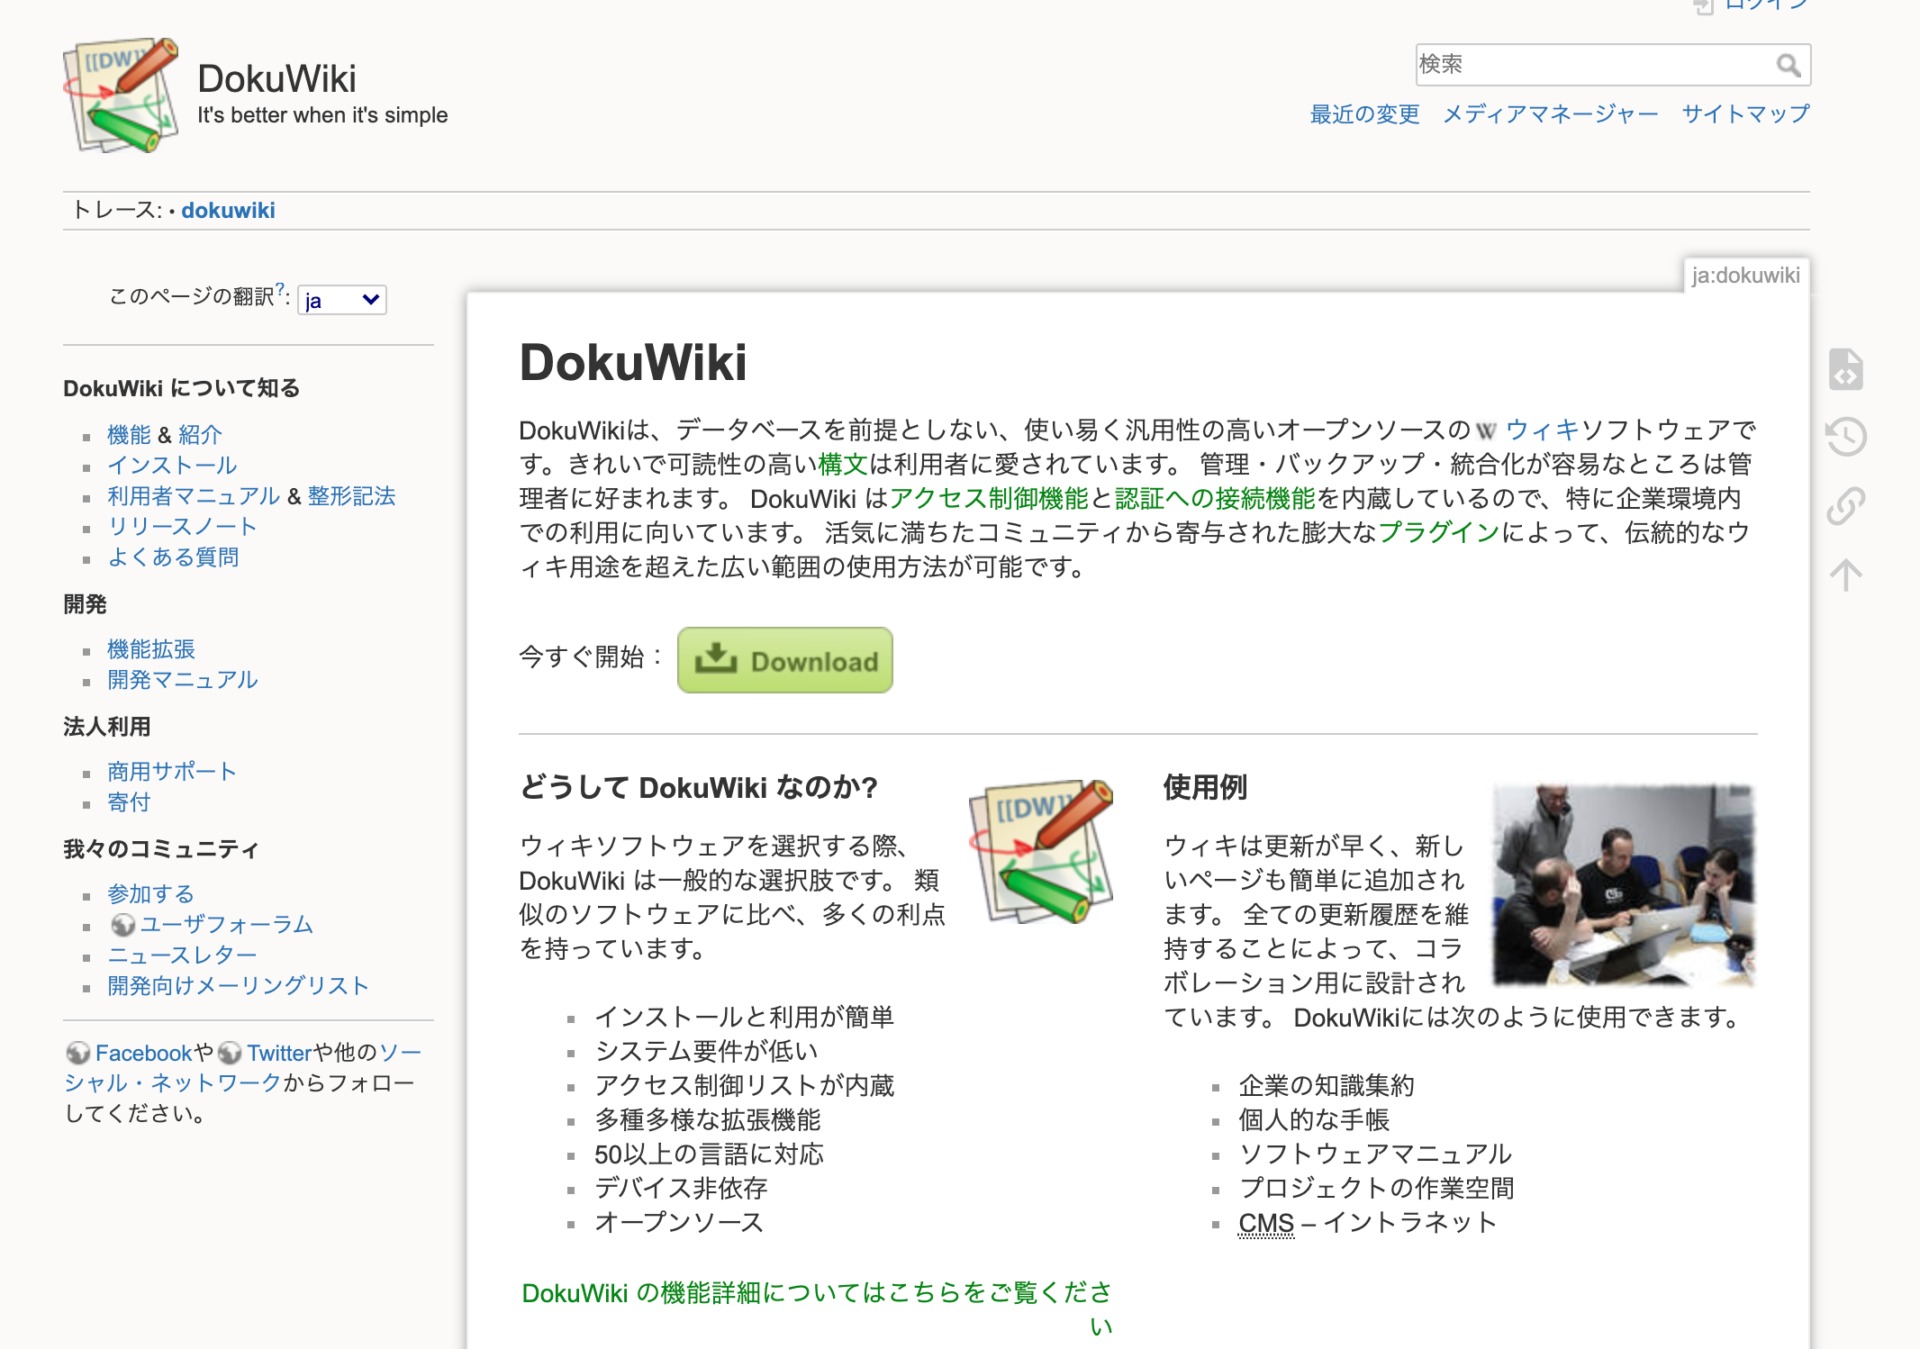
Task: Show page source via the code-file icon
Action: pyautogui.click(x=1845, y=370)
